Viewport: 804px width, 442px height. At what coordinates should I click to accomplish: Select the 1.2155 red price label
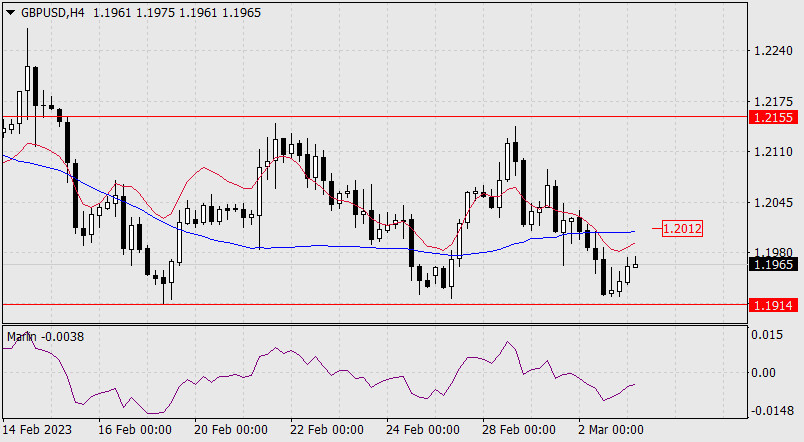pyautogui.click(x=775, y=117)
